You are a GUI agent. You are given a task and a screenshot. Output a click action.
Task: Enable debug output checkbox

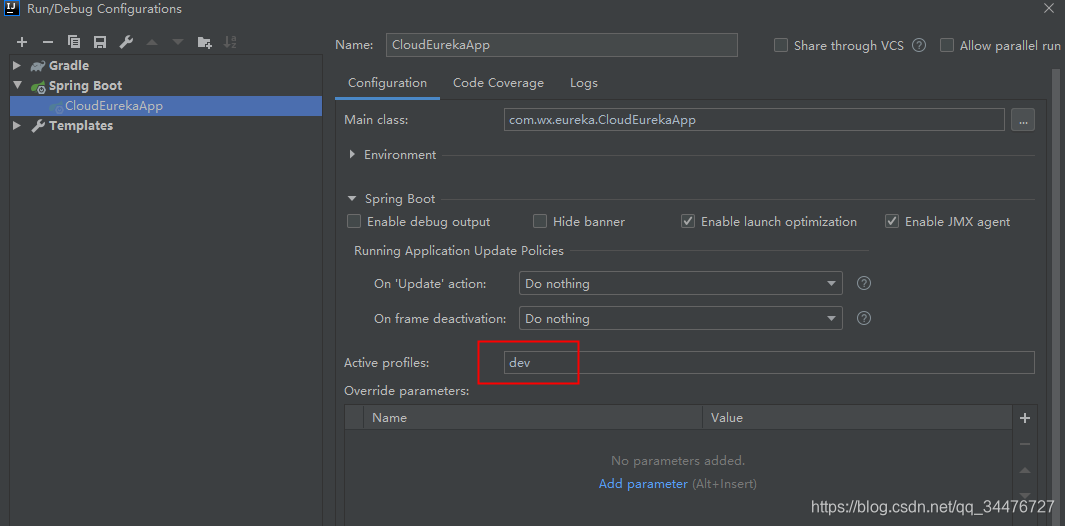coord(354,222)
